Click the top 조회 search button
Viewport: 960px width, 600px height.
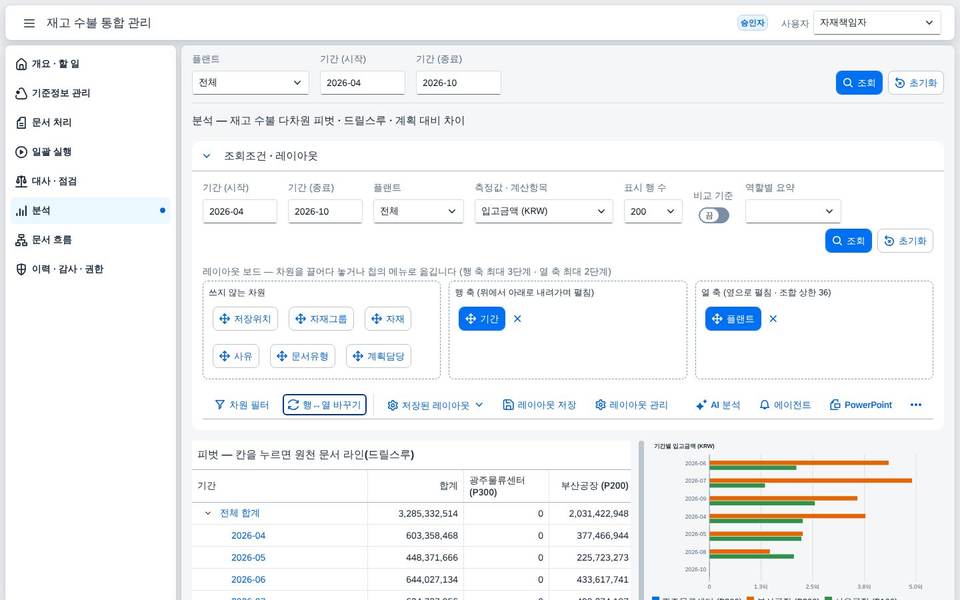pyautogui.click(x=859, y=83)
